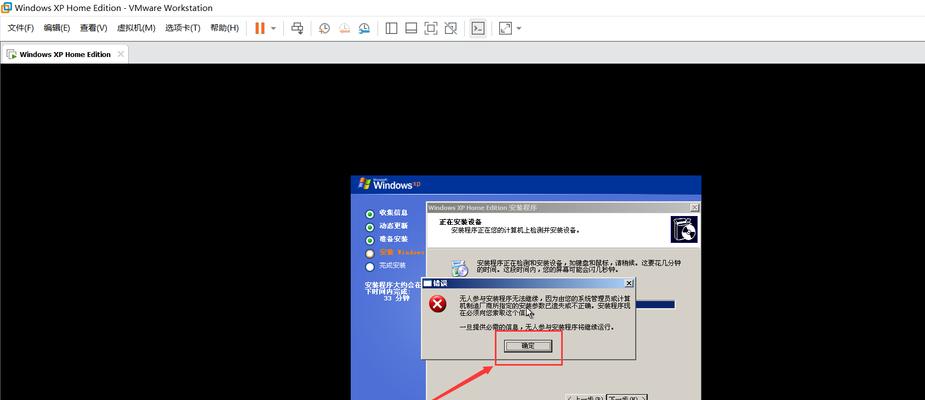Open the 选项卡(T) menu
925x400 pixels.
coord(182,28)
